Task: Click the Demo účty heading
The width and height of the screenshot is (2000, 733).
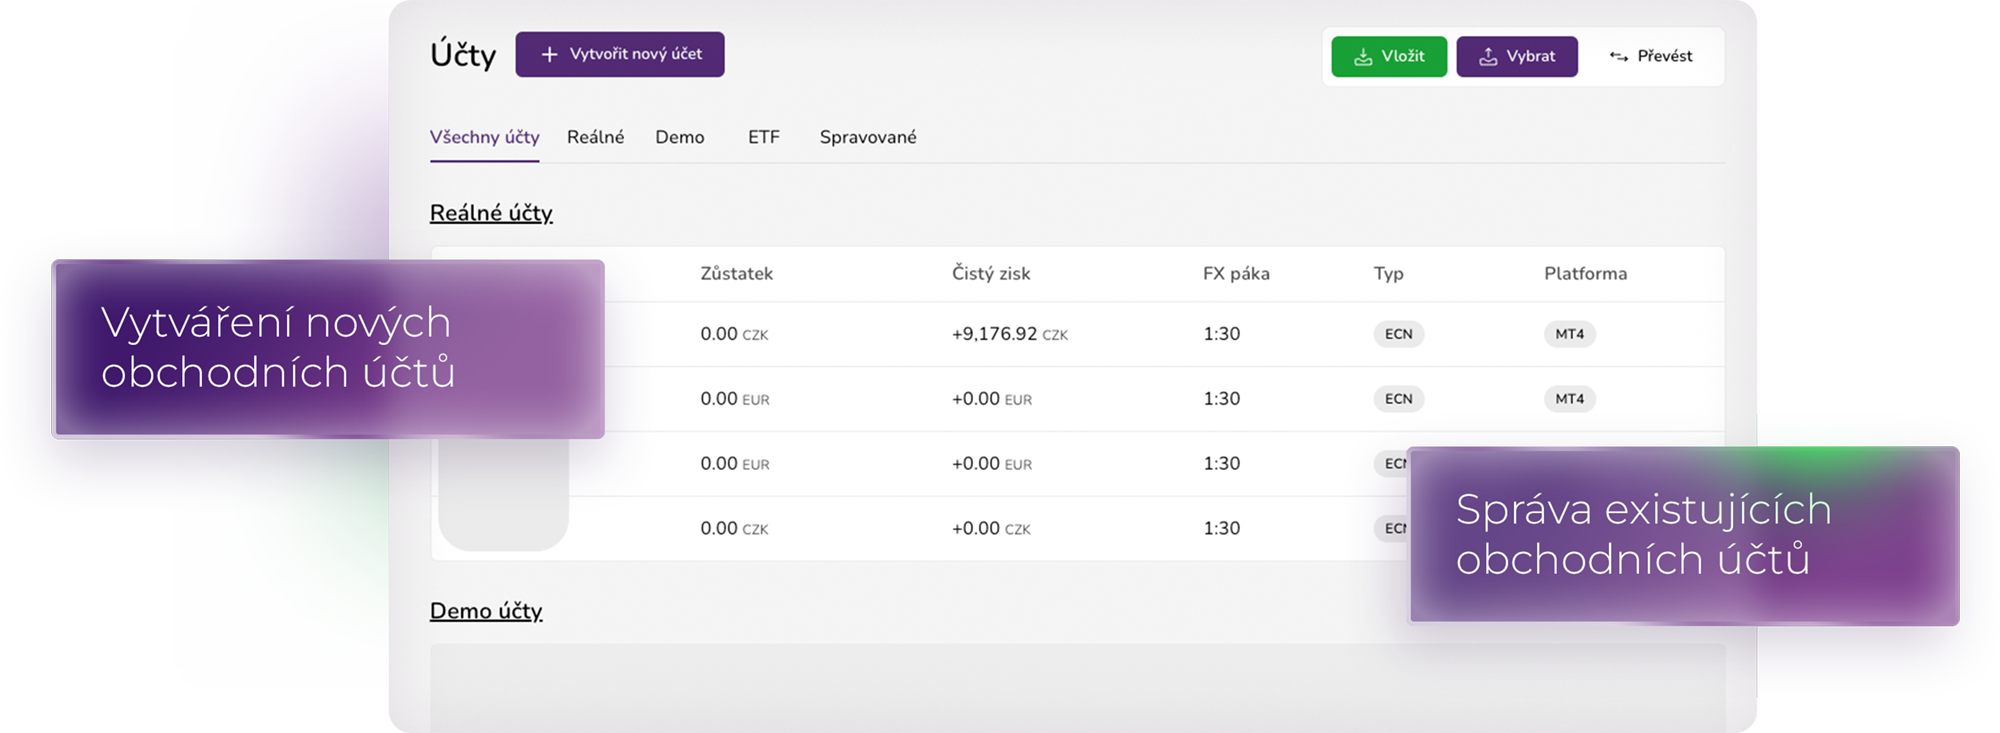Action: (x=486, y=611)
